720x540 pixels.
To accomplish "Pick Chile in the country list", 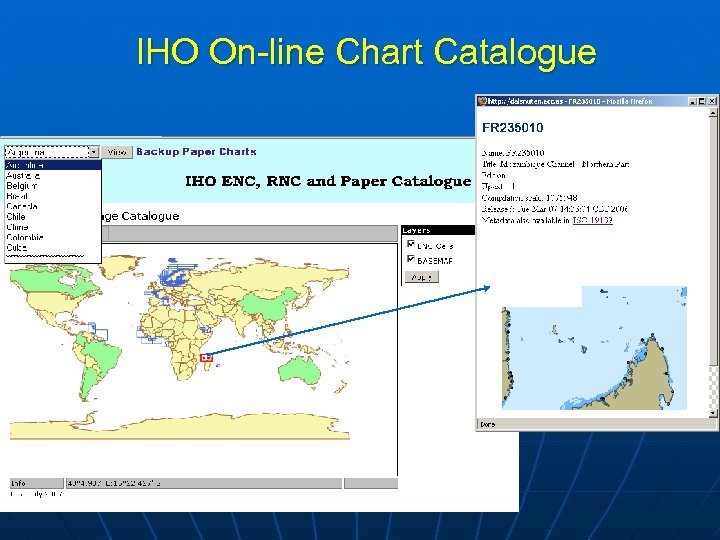I will click(53, 217).
